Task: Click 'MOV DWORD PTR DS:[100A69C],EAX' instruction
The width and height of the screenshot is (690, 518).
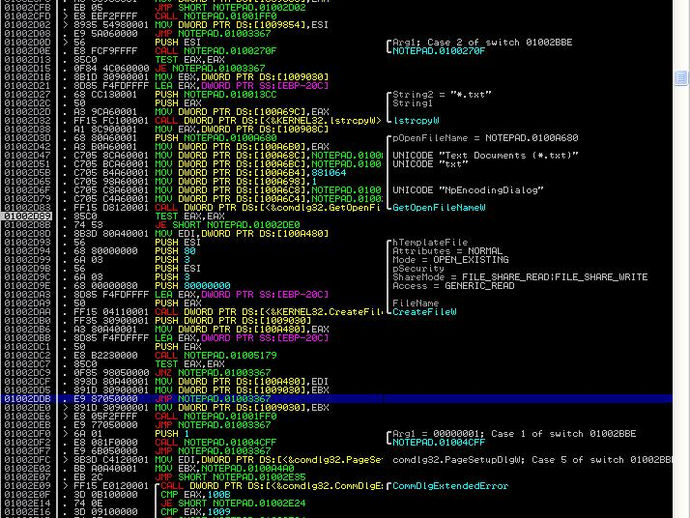Action: pos(242,112)
